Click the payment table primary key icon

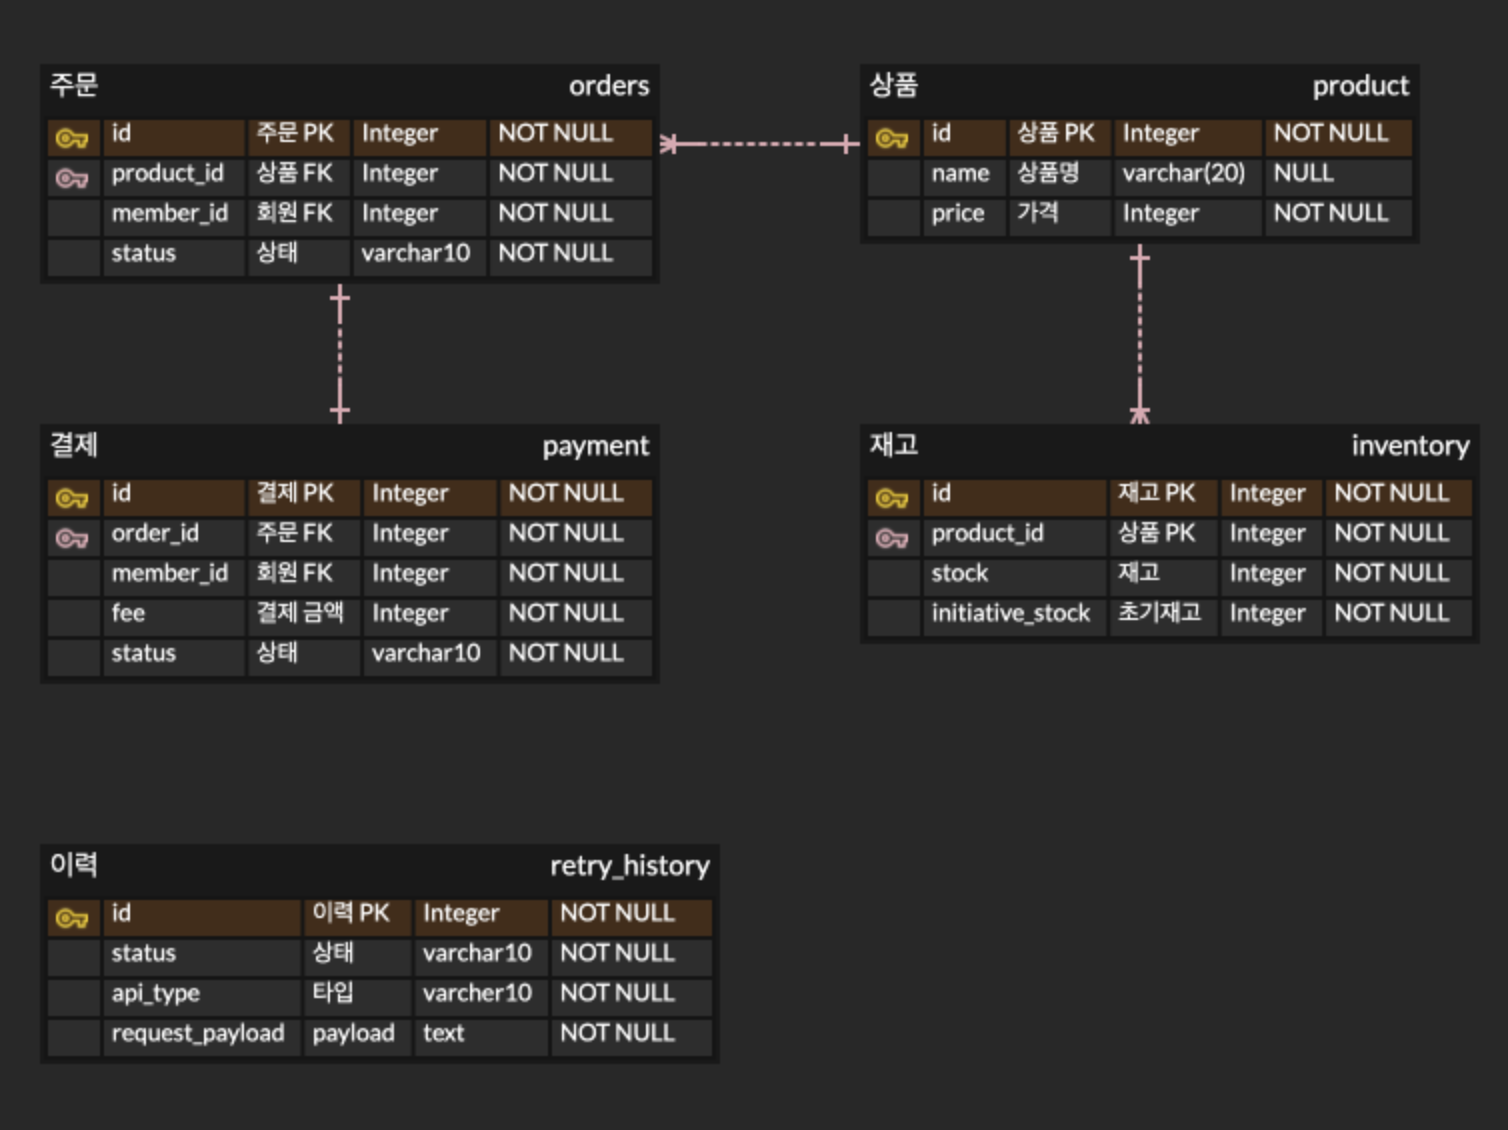pos(72,498)
